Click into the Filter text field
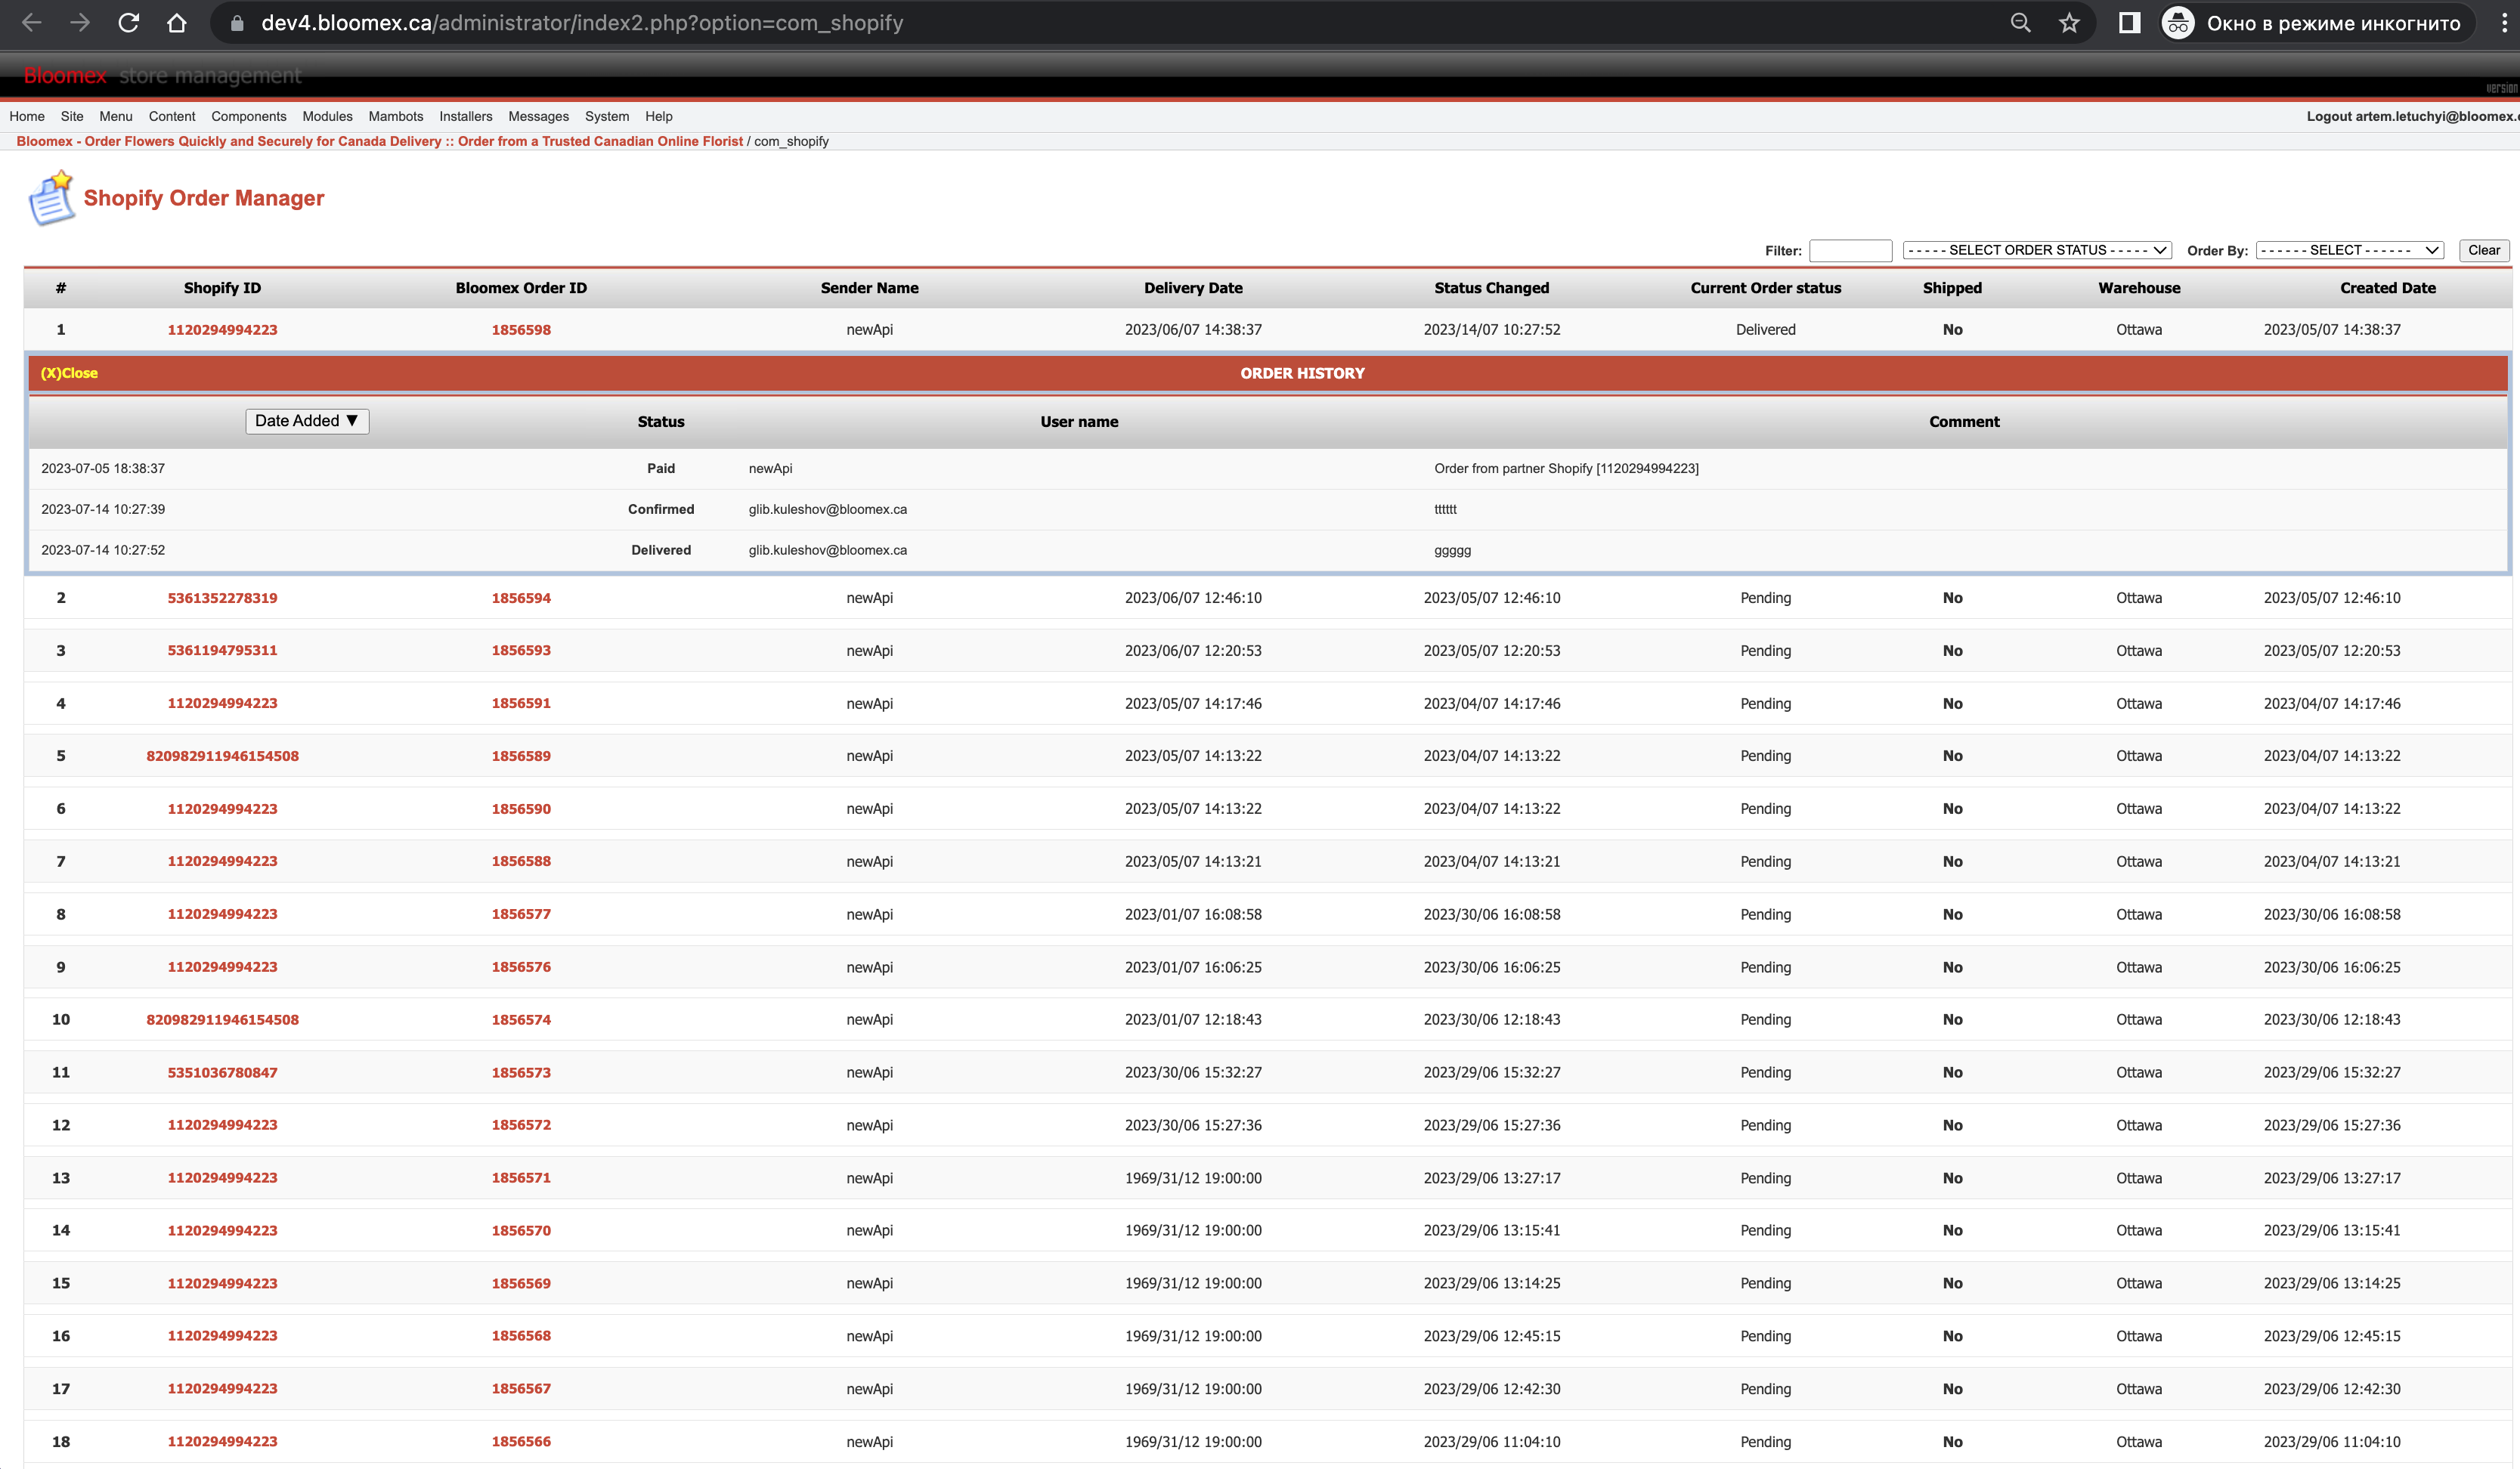This screenshot has height=1469, width=2520. coord(1850,250)
